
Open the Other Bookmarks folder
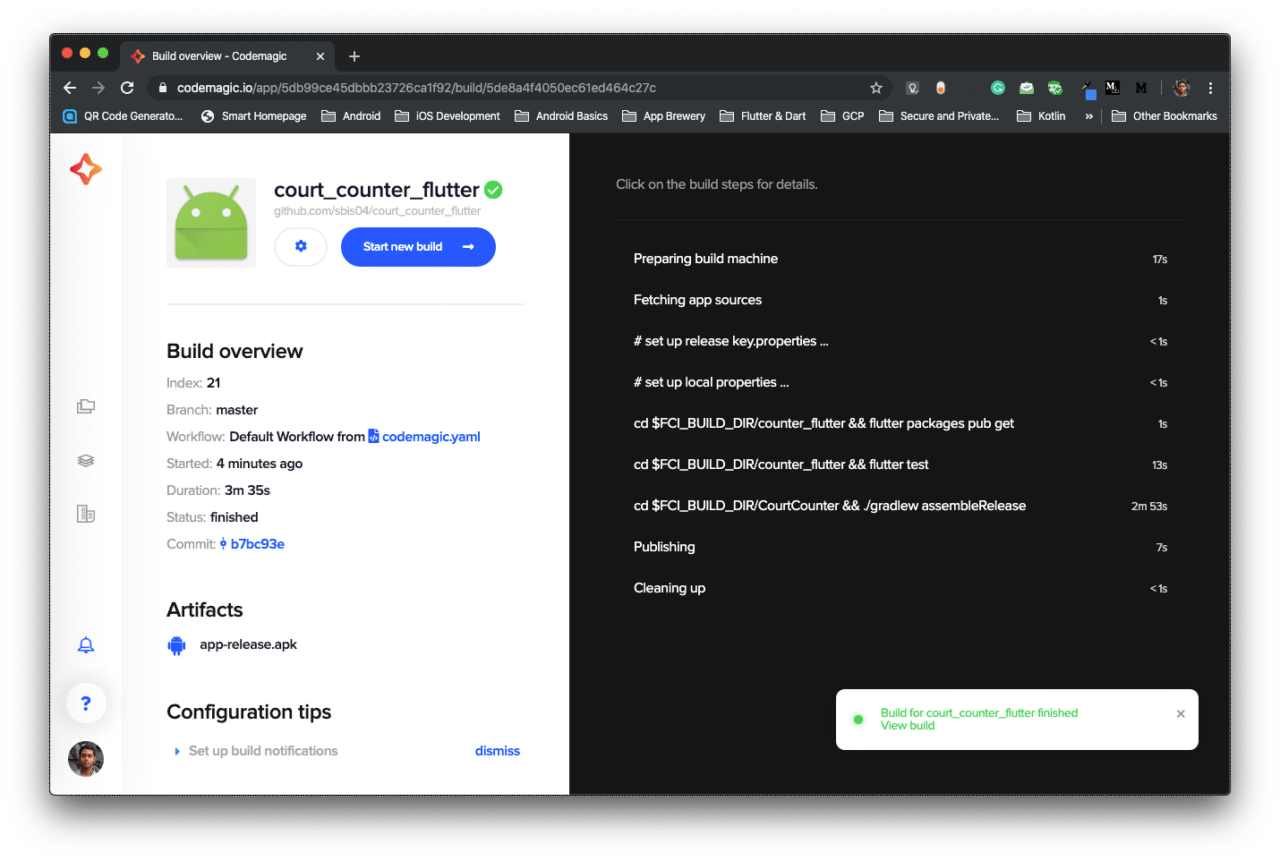coord(1164,116)
